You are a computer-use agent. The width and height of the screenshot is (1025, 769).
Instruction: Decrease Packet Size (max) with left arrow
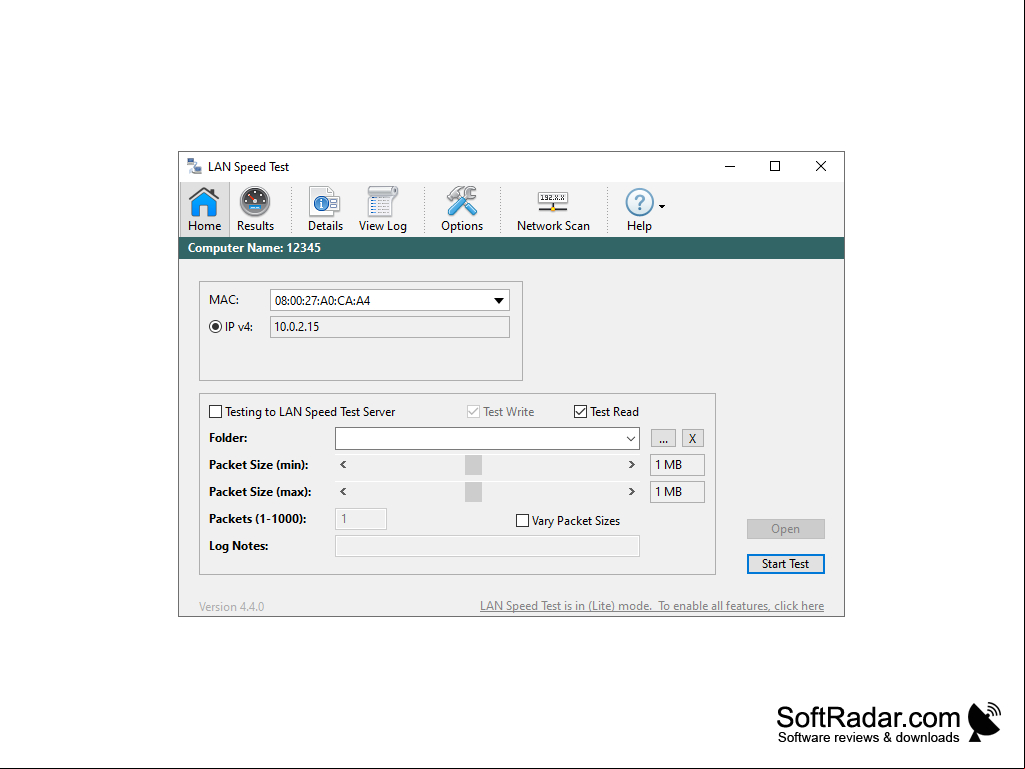343,492
